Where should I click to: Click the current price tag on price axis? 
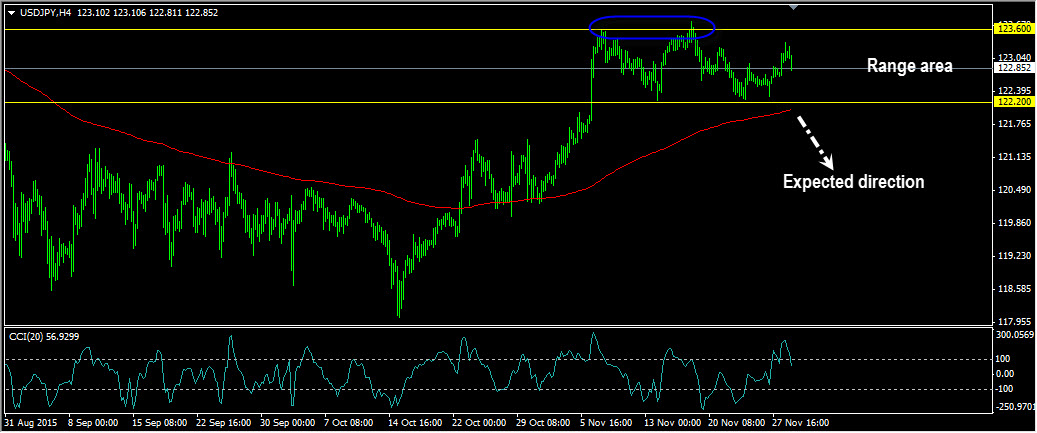click(x=1013, y=67)
